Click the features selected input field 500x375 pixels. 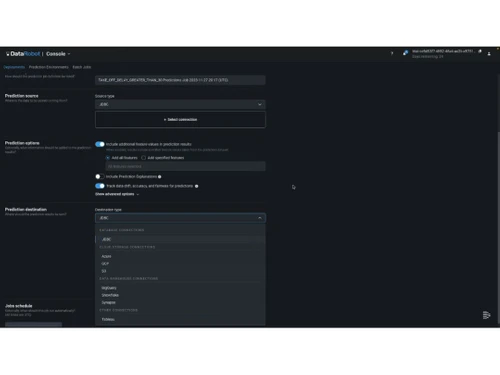pos(186,166)
